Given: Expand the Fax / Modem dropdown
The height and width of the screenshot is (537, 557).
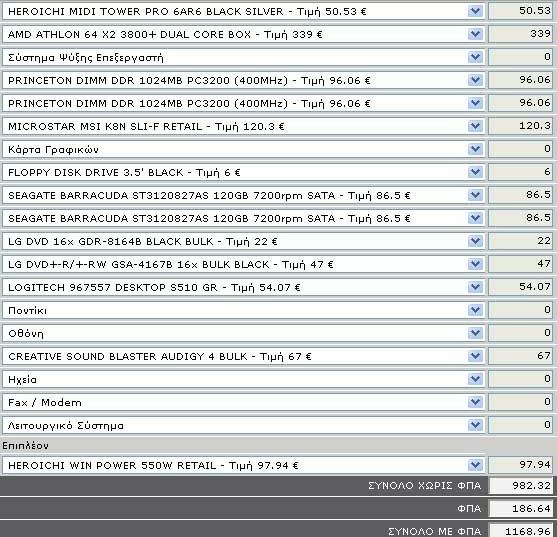Looking at the screenshot, I should [243, 402].
